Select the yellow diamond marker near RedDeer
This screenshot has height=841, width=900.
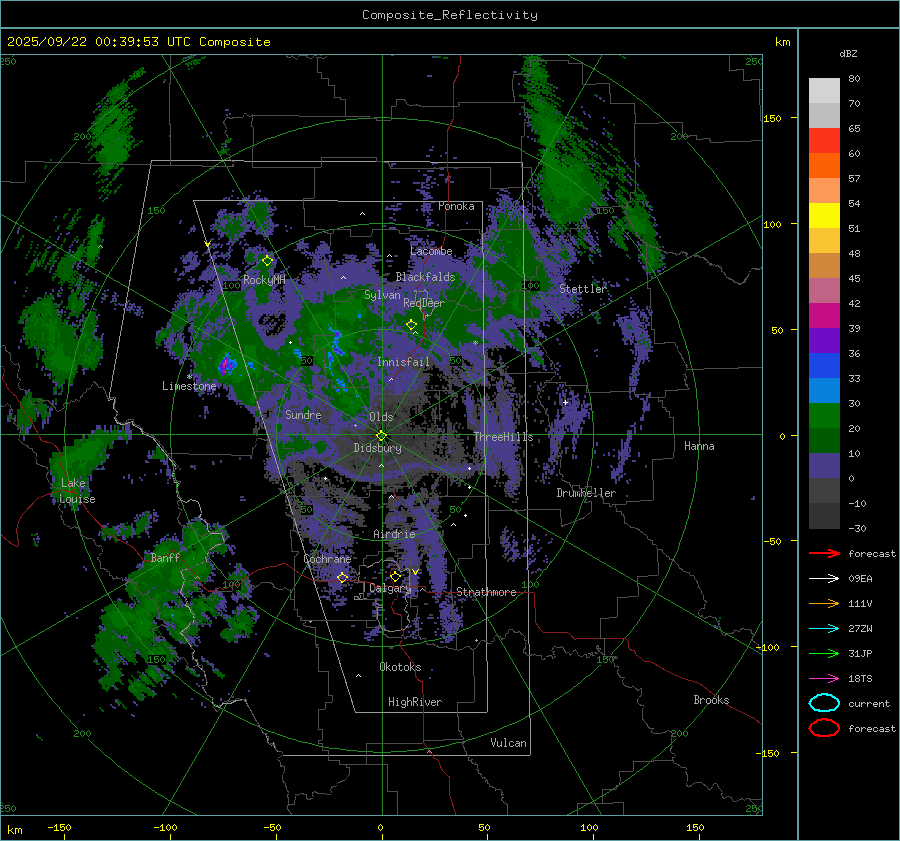411,325
